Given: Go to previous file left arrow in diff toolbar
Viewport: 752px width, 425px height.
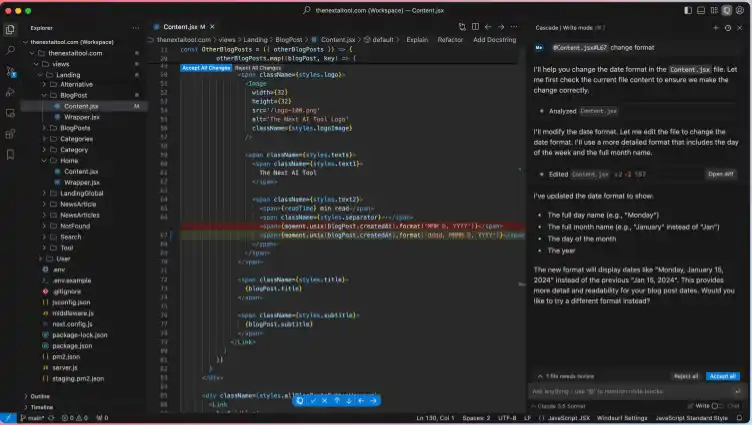Looking at the screenshot, I should coord(361,401).
